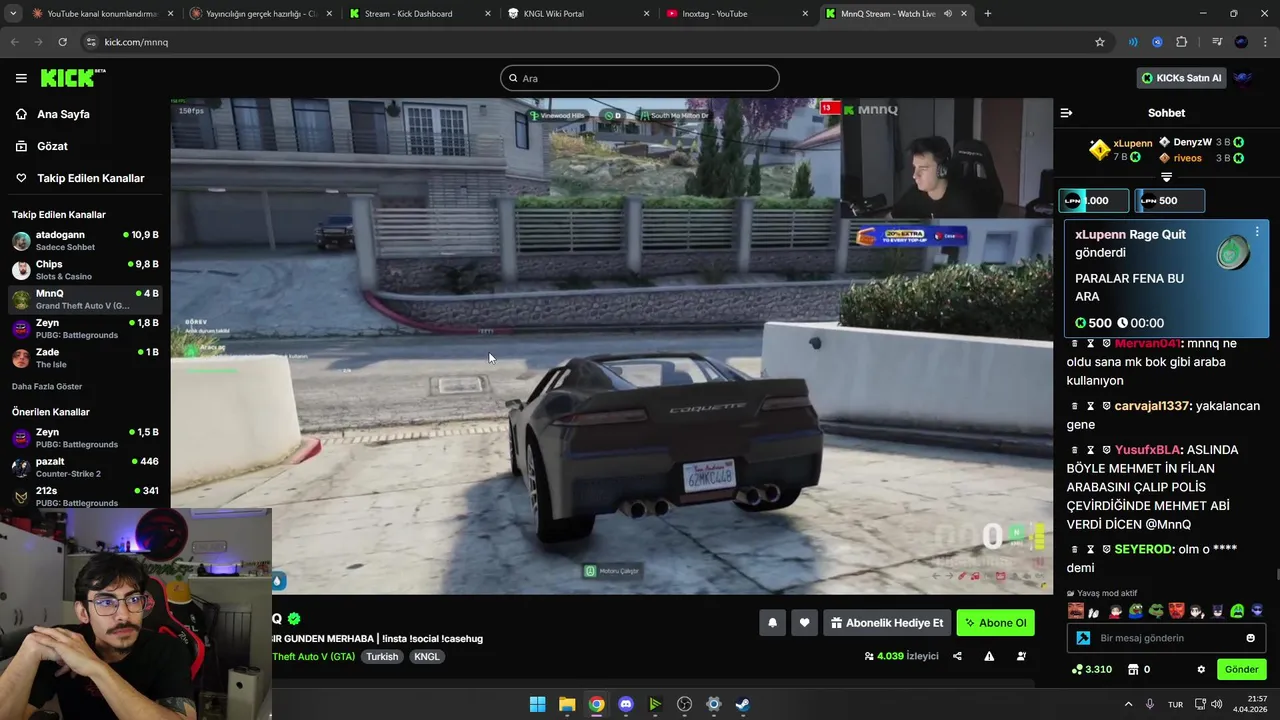Click the moderator hammer badge in chat input
This screenshot has height=720, width=1280.
(1083, 638)
